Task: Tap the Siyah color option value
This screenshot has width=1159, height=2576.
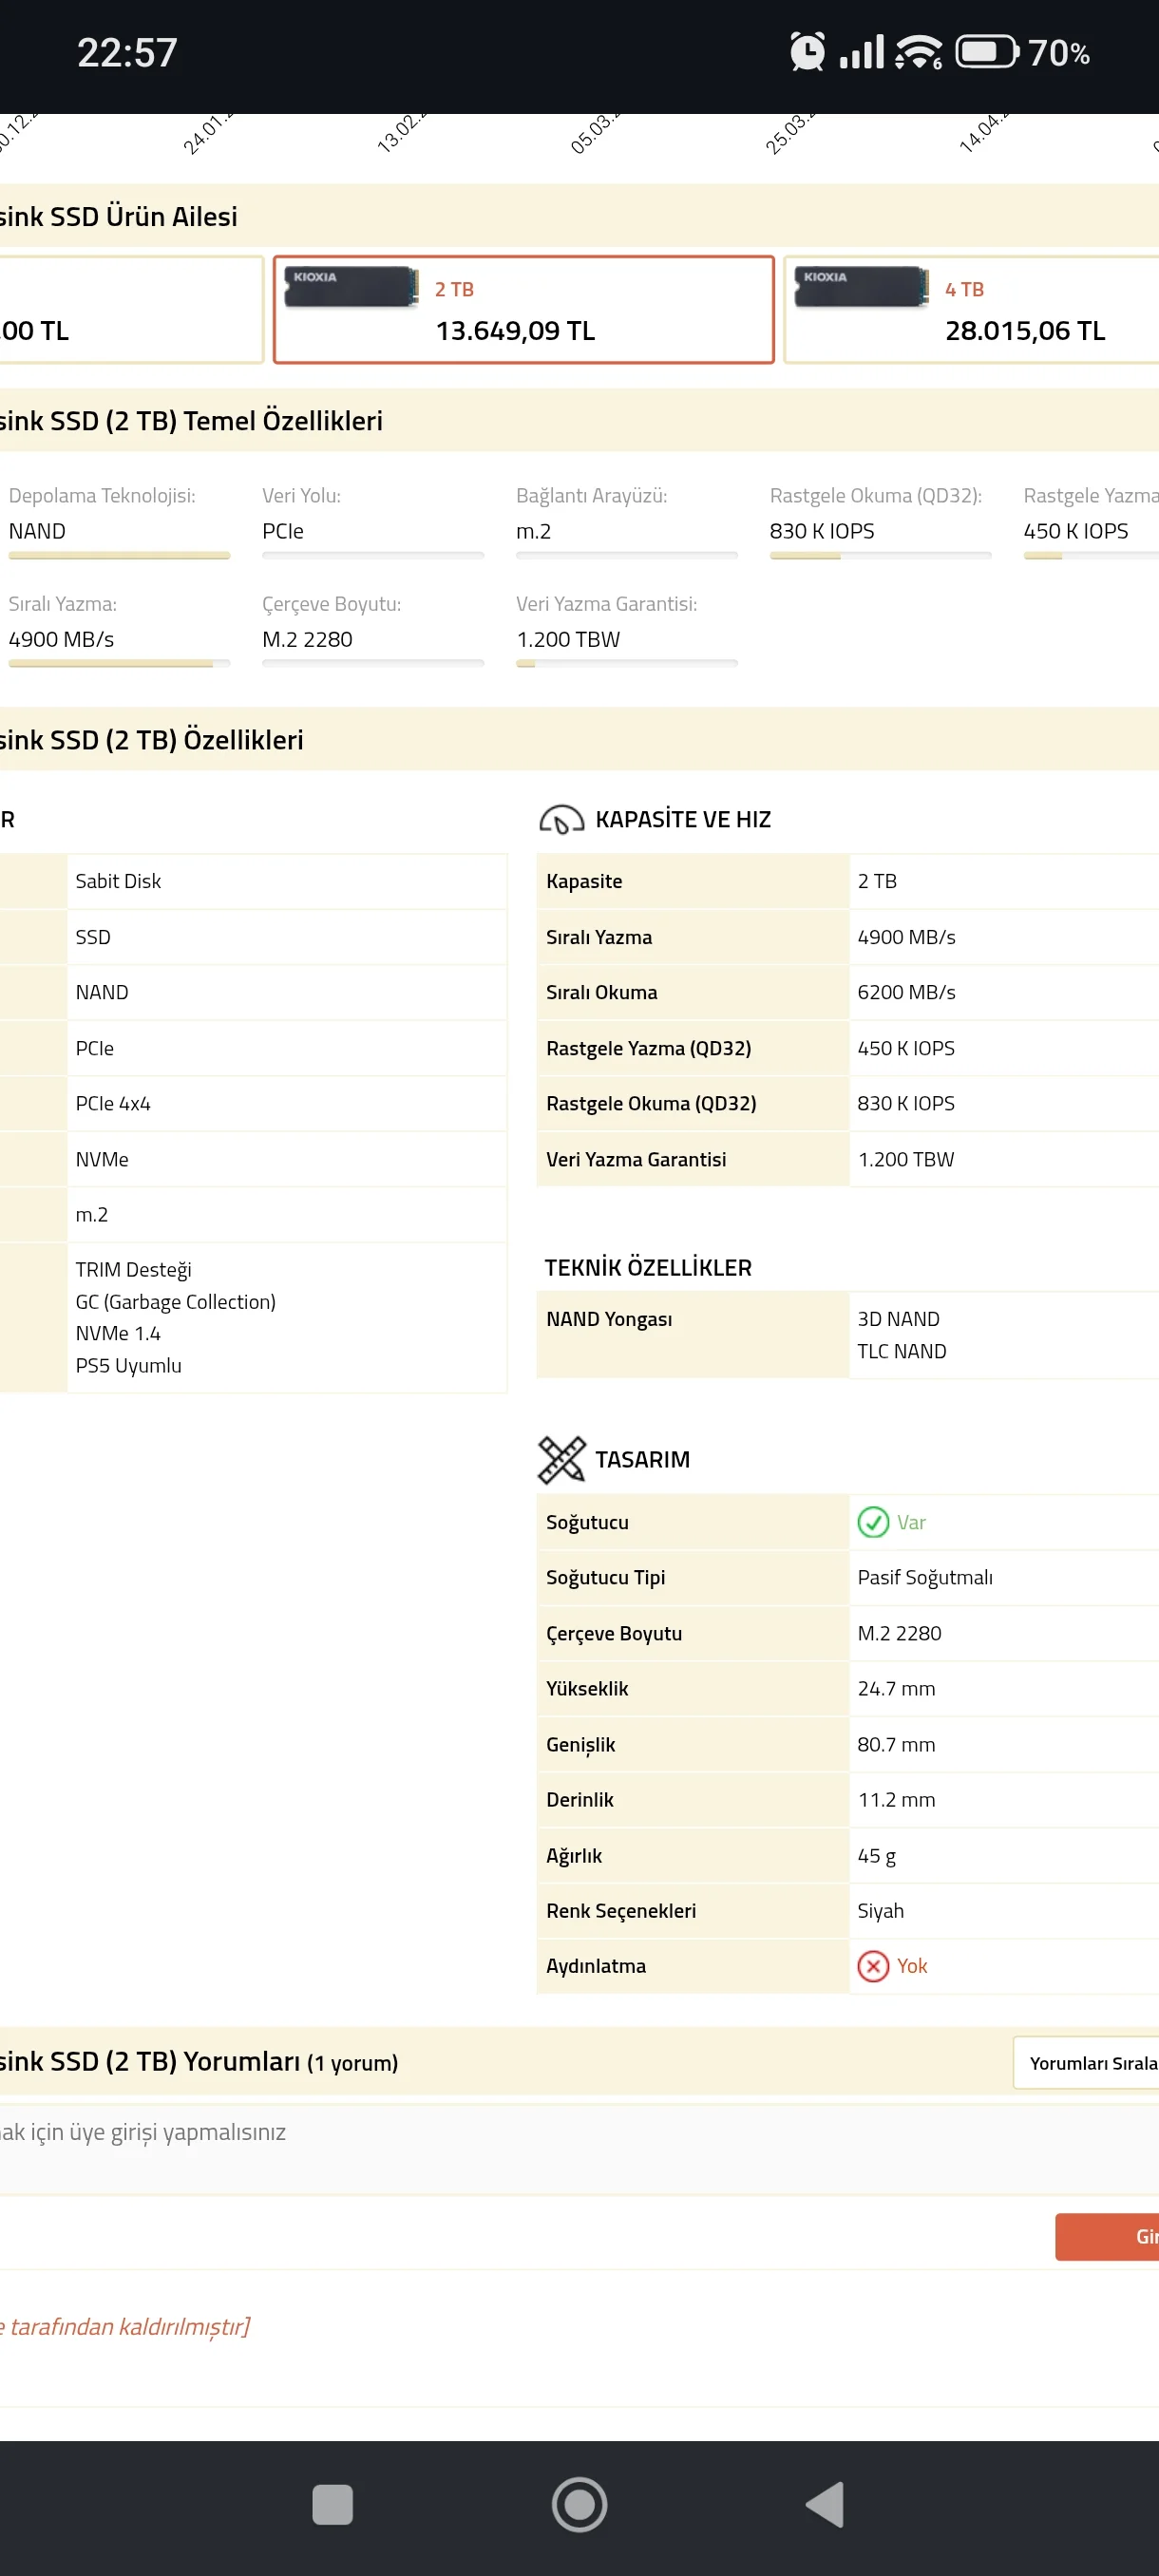Action: click(881, 1910)
